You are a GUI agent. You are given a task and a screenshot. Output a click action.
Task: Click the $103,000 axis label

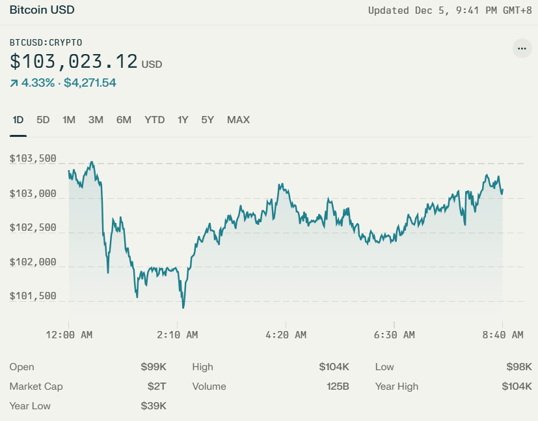pyautogui.click(x=33, y=194)
